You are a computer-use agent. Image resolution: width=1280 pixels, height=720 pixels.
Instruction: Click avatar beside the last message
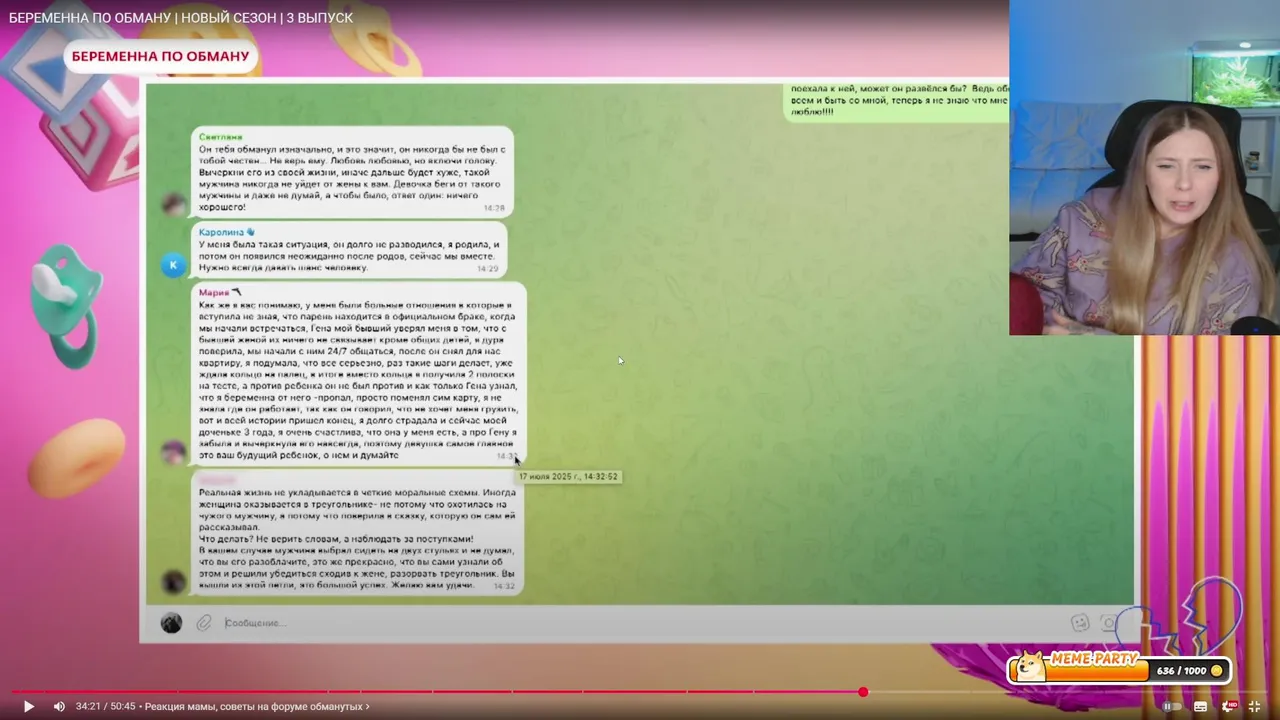coord(174,582)
